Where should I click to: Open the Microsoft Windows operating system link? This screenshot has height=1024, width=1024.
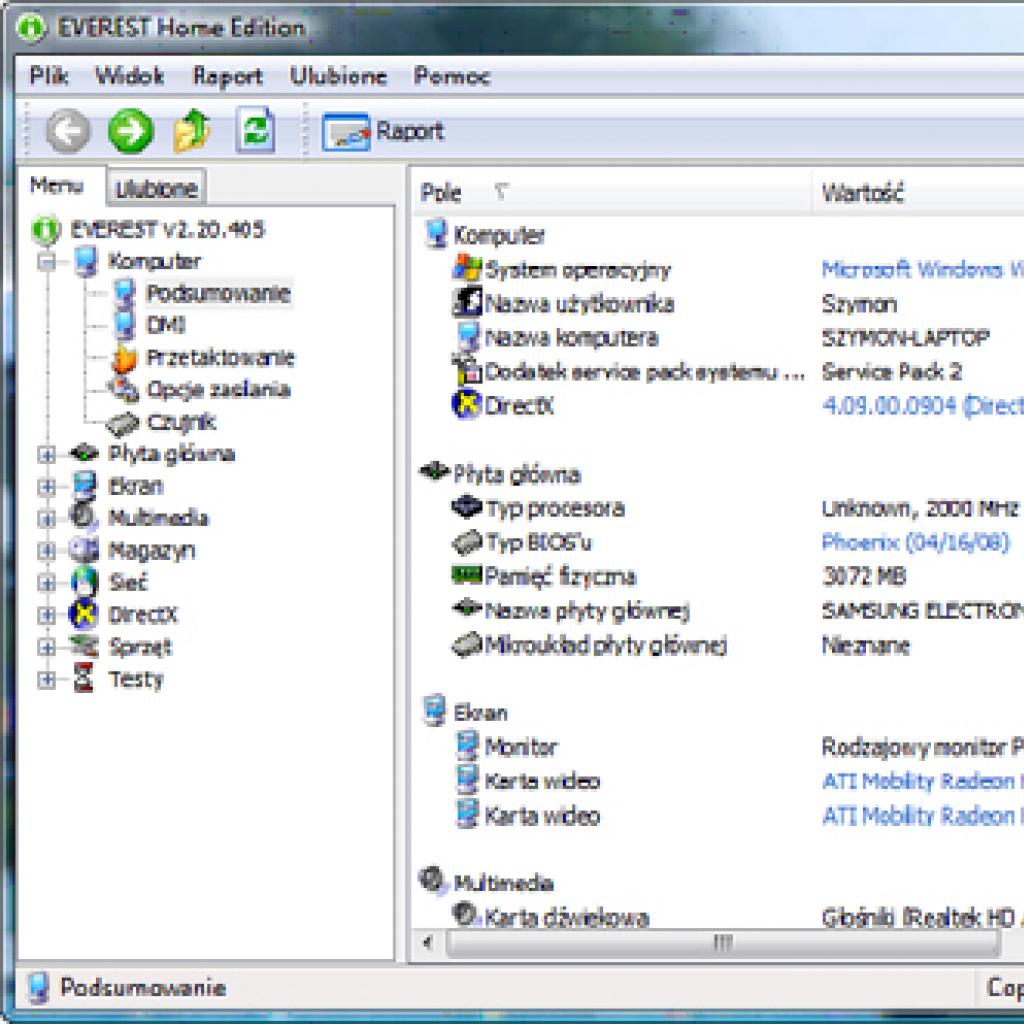click(923, 270)
